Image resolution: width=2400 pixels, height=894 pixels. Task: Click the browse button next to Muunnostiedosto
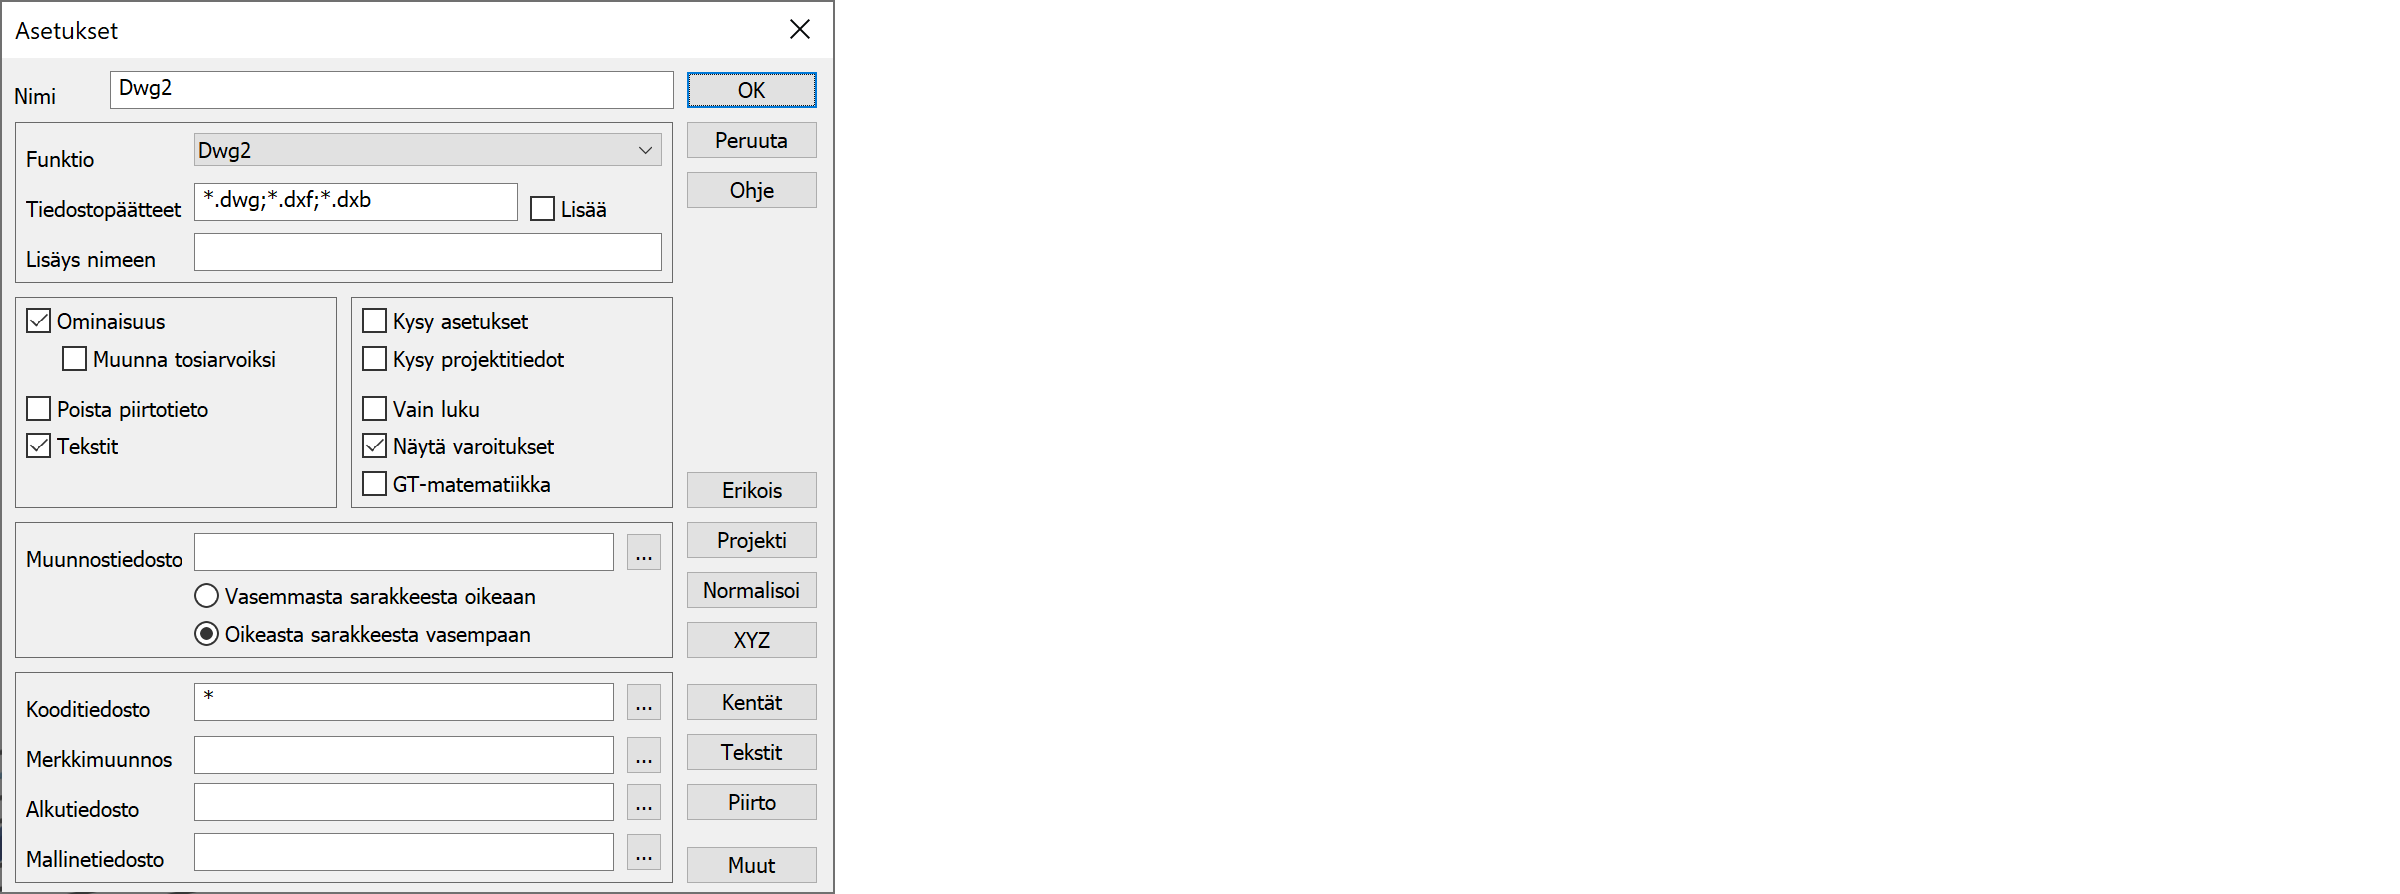point(643,552)
